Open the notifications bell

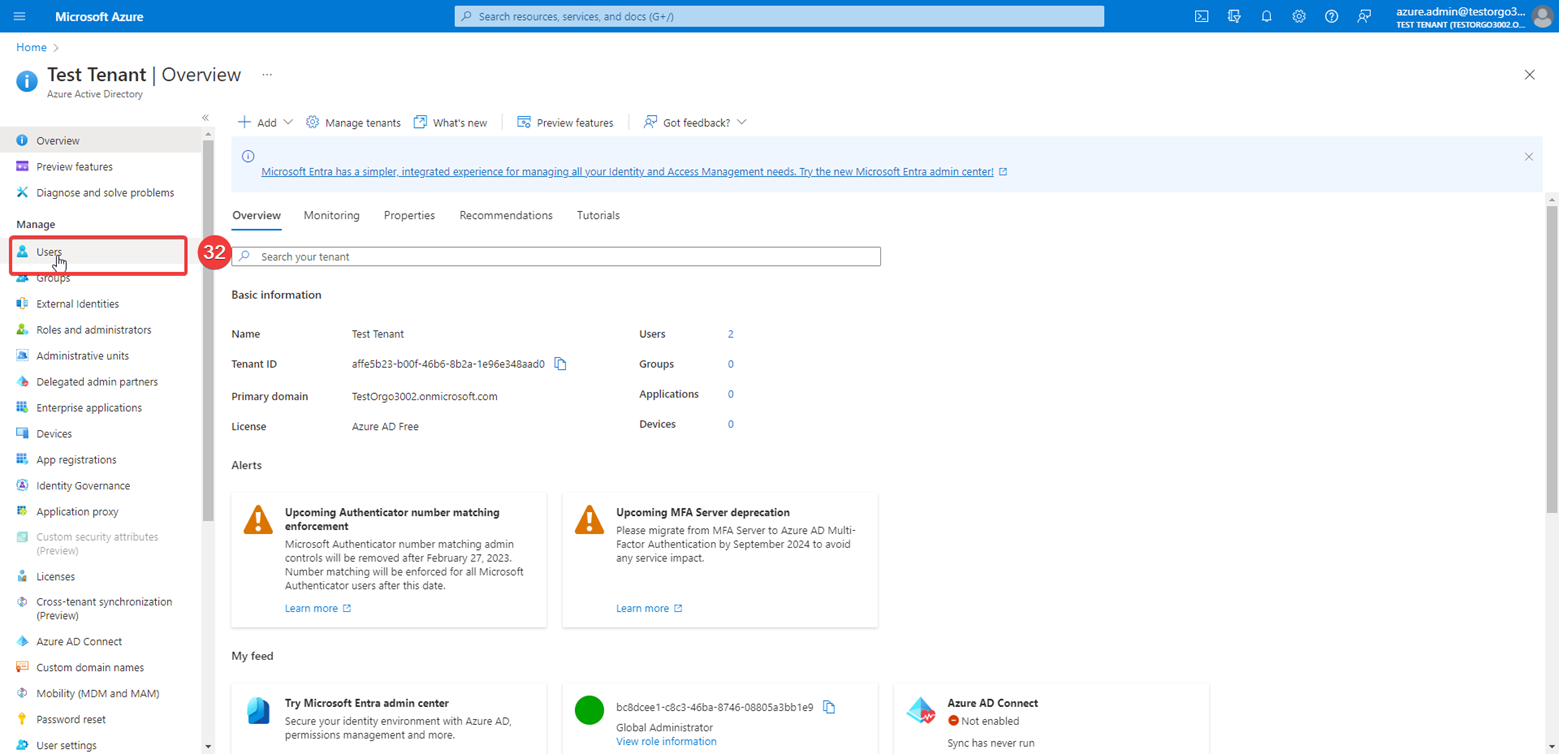pyautogui.click(x=1266, y=16)
